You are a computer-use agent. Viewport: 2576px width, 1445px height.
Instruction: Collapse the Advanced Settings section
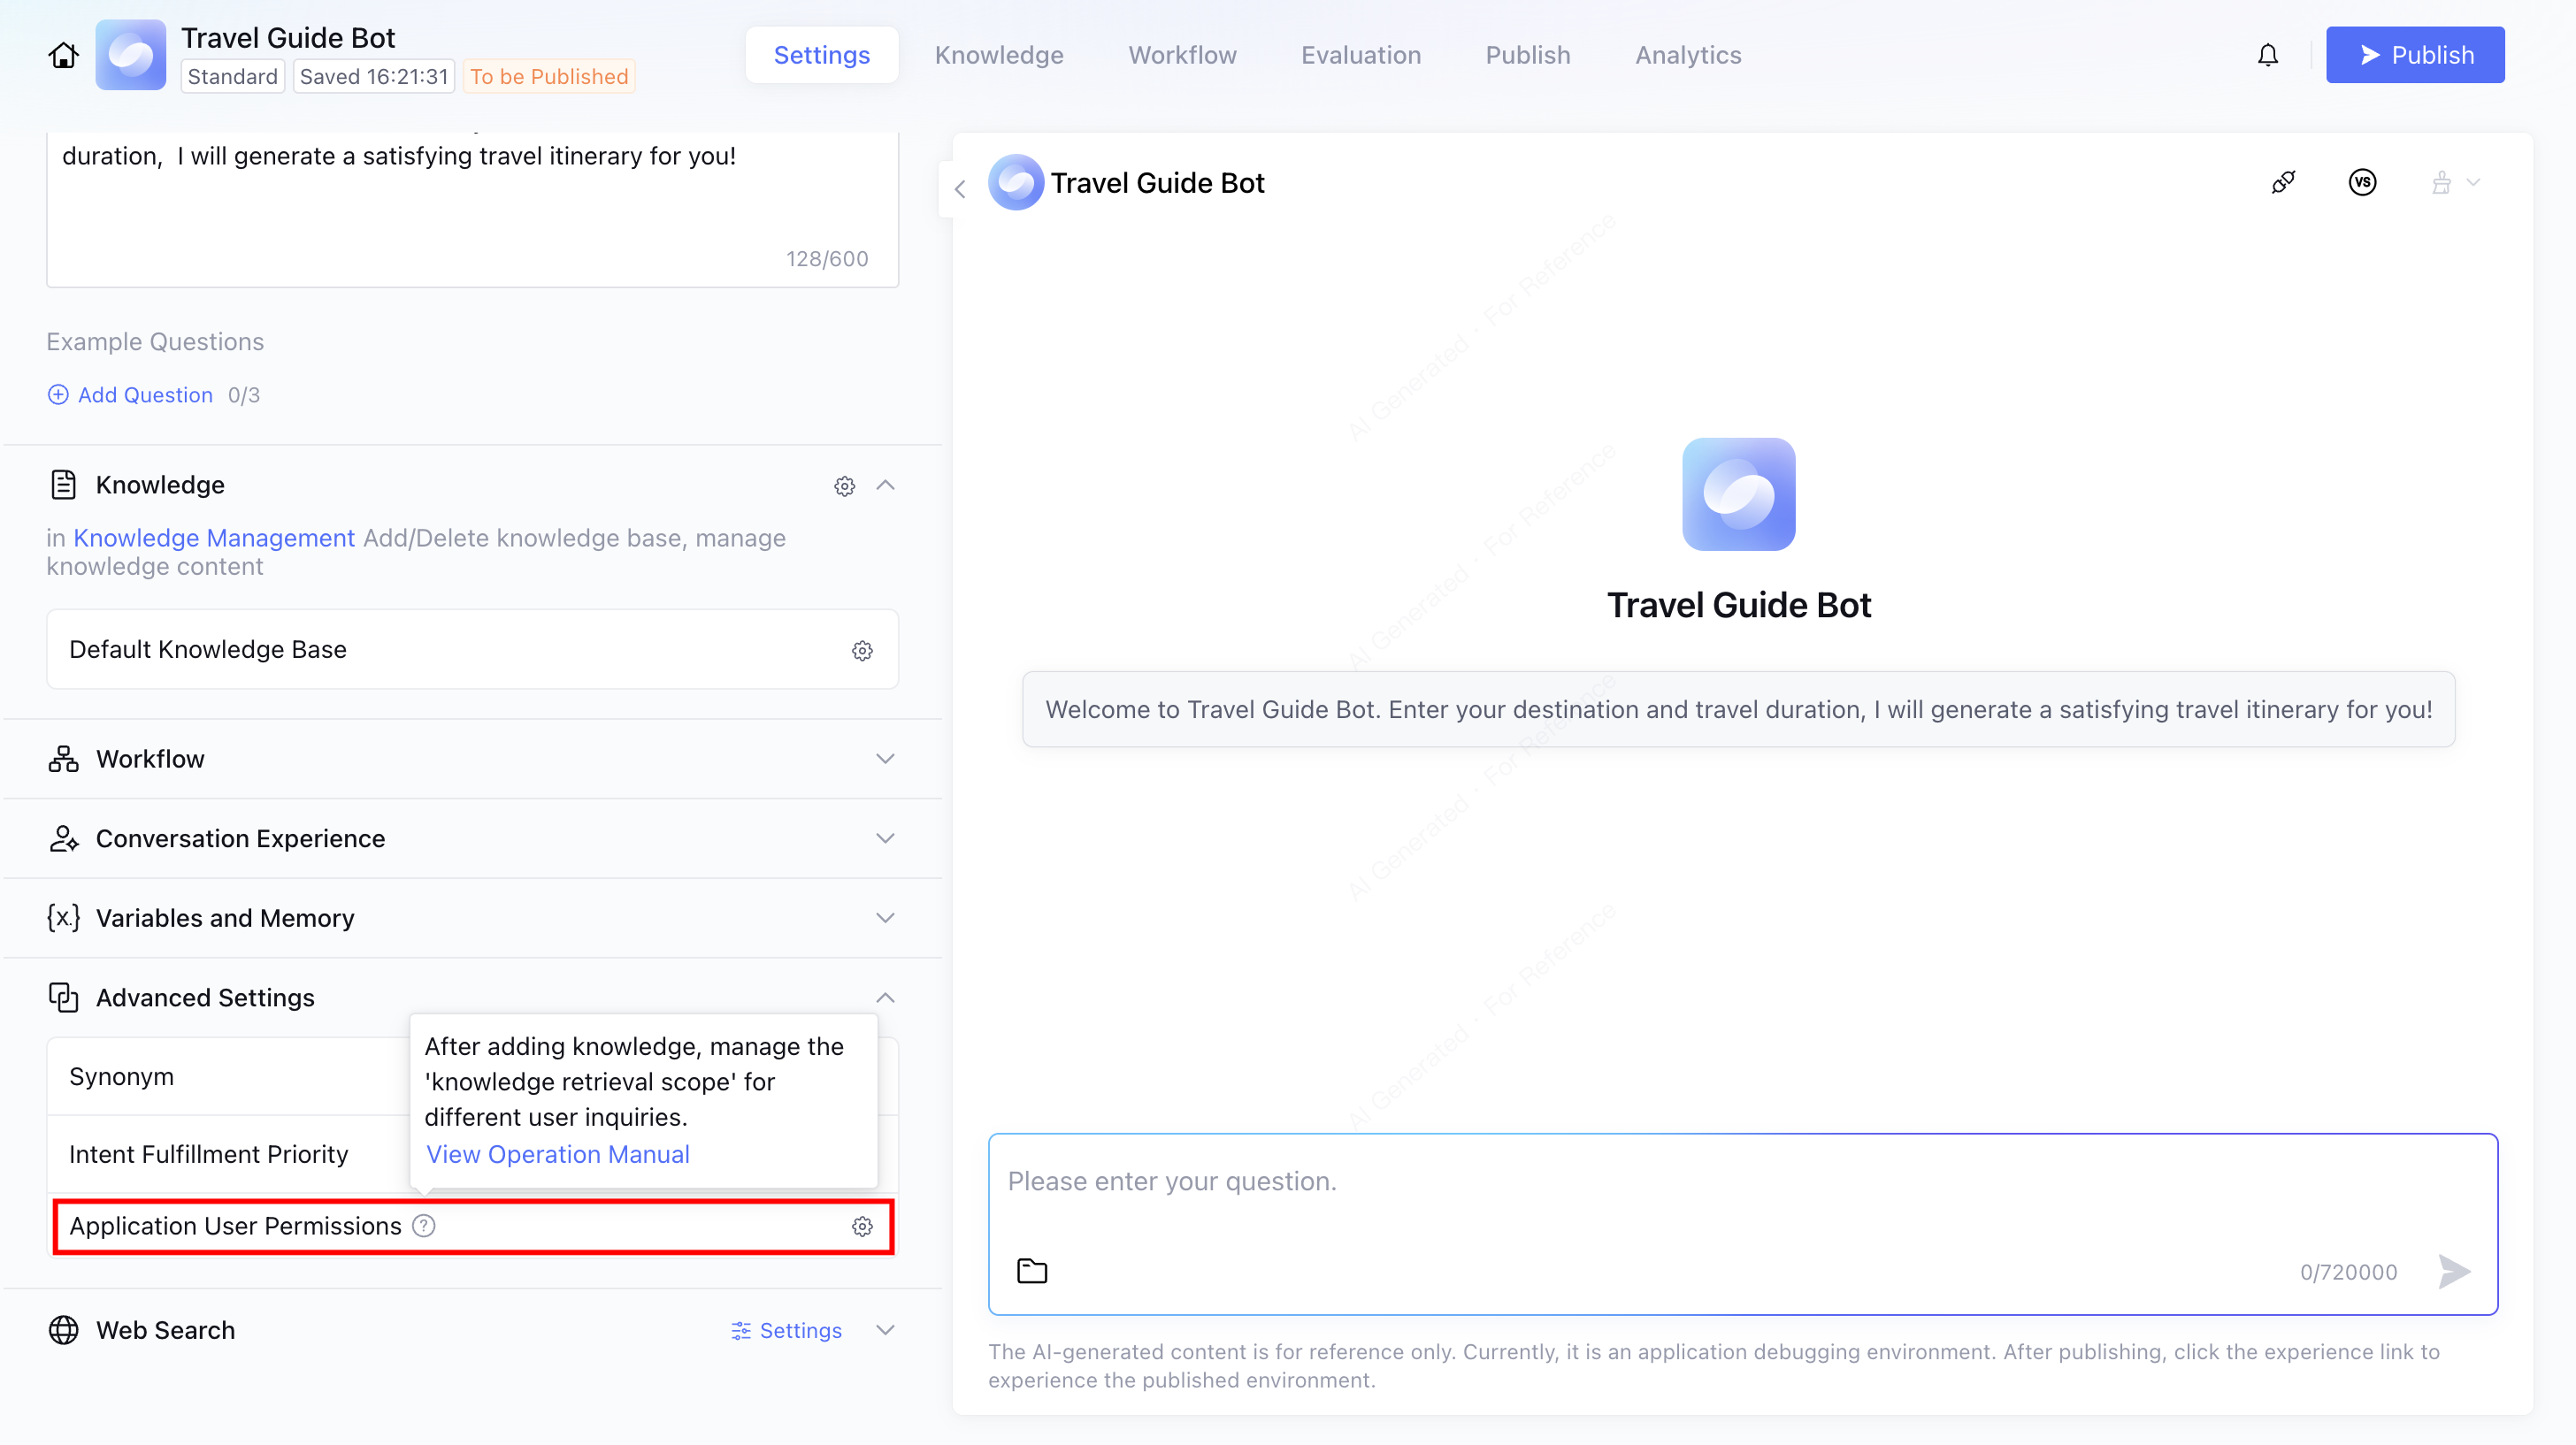885,998
